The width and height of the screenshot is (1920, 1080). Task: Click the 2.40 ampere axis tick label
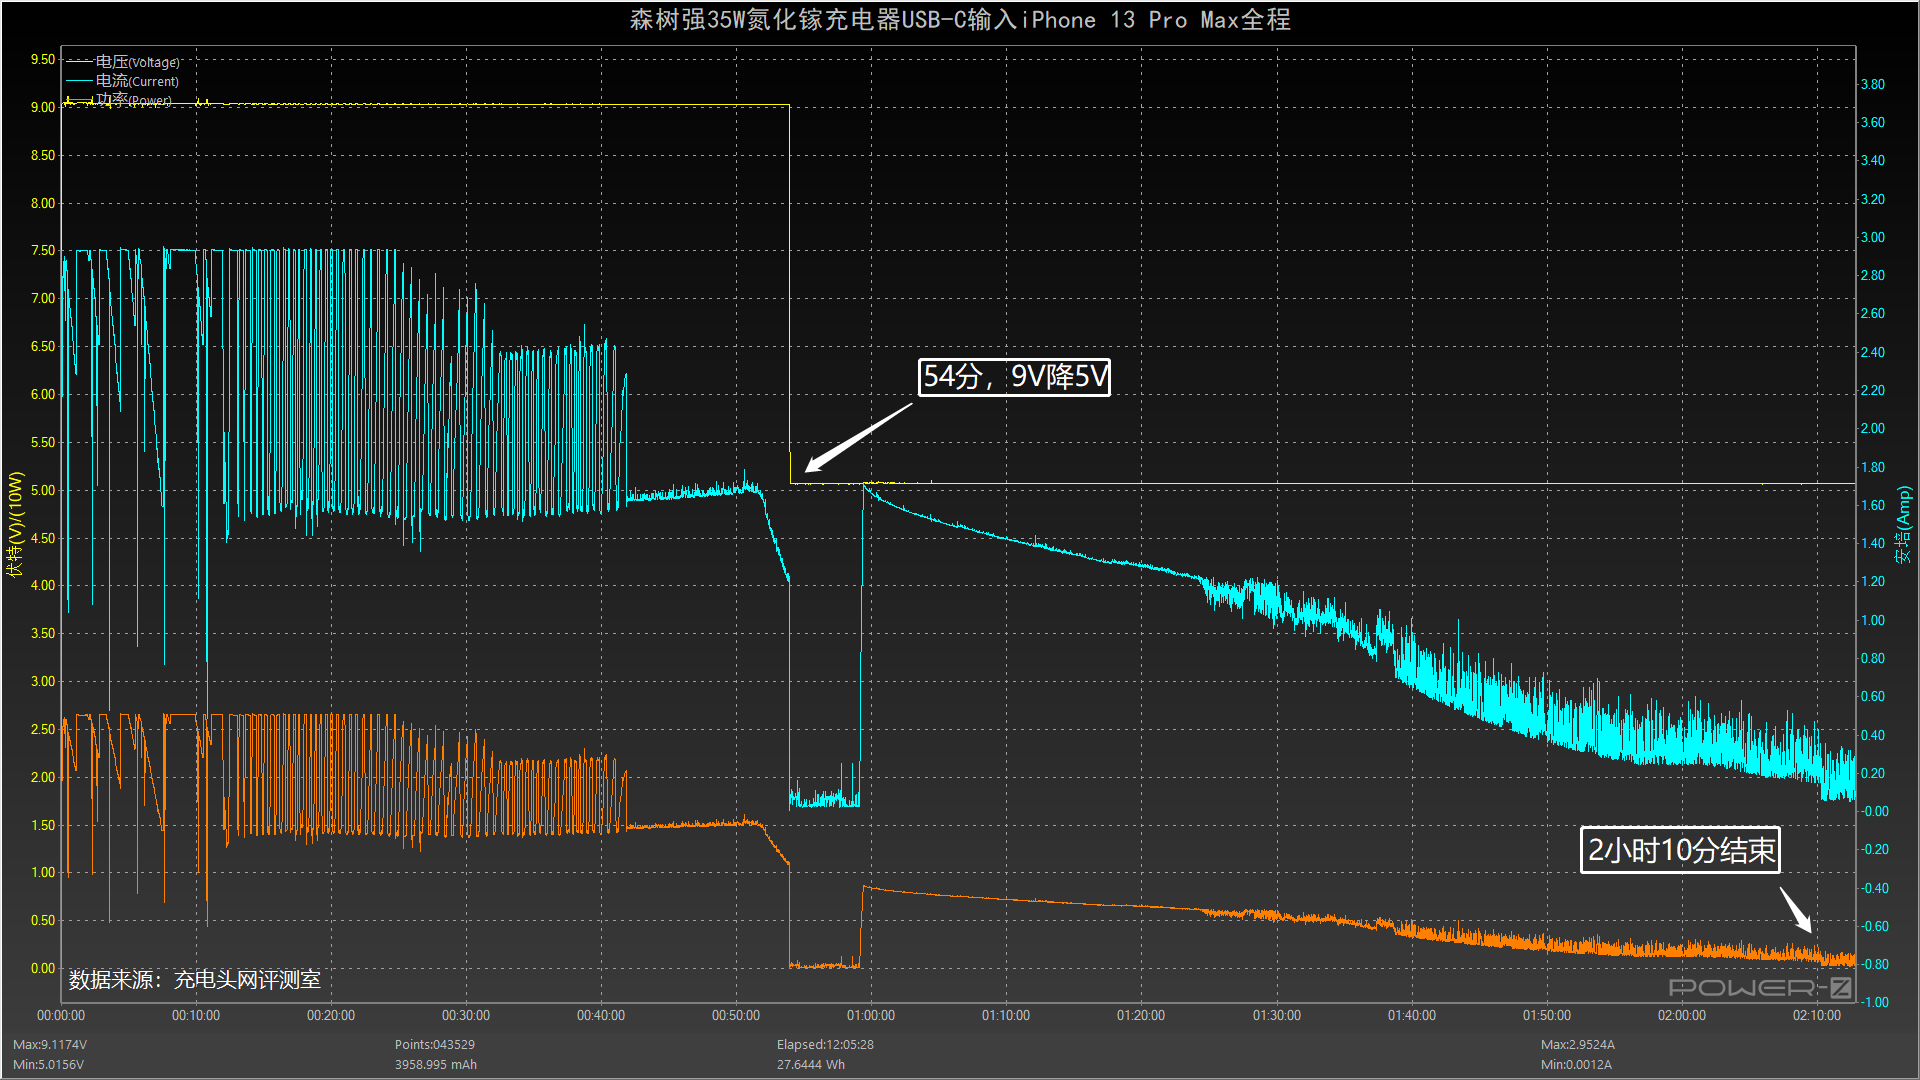coord(1873,352)
